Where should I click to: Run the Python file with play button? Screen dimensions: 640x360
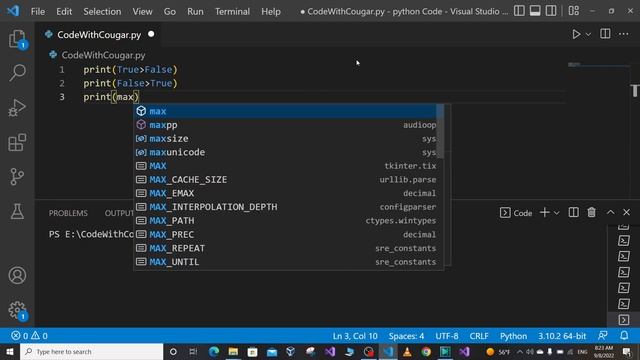[x=576, y=34]
